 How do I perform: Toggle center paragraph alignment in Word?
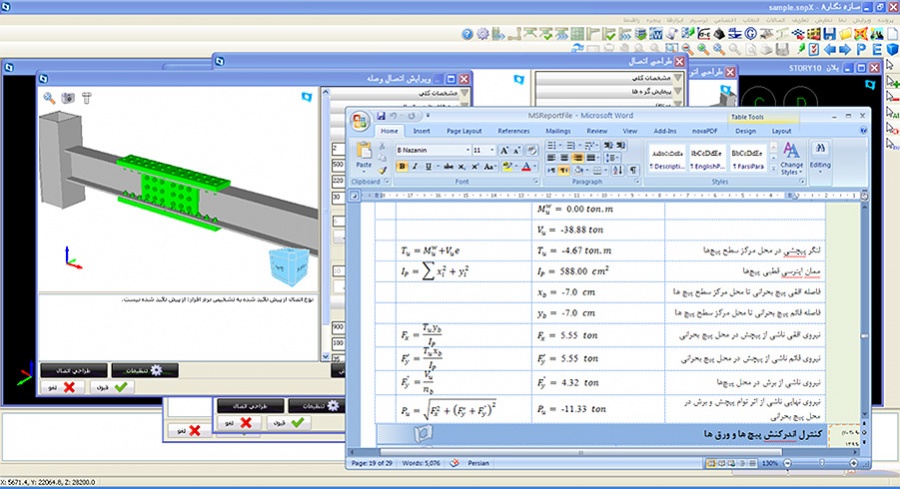(563, 158)
